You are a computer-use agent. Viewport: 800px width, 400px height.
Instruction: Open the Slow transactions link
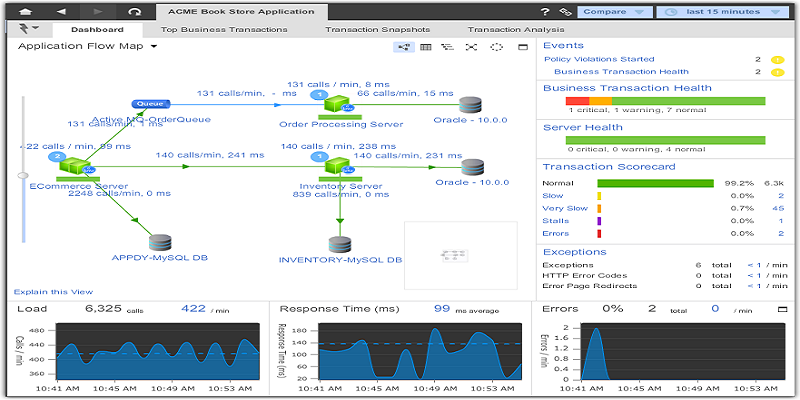[553, 196]
